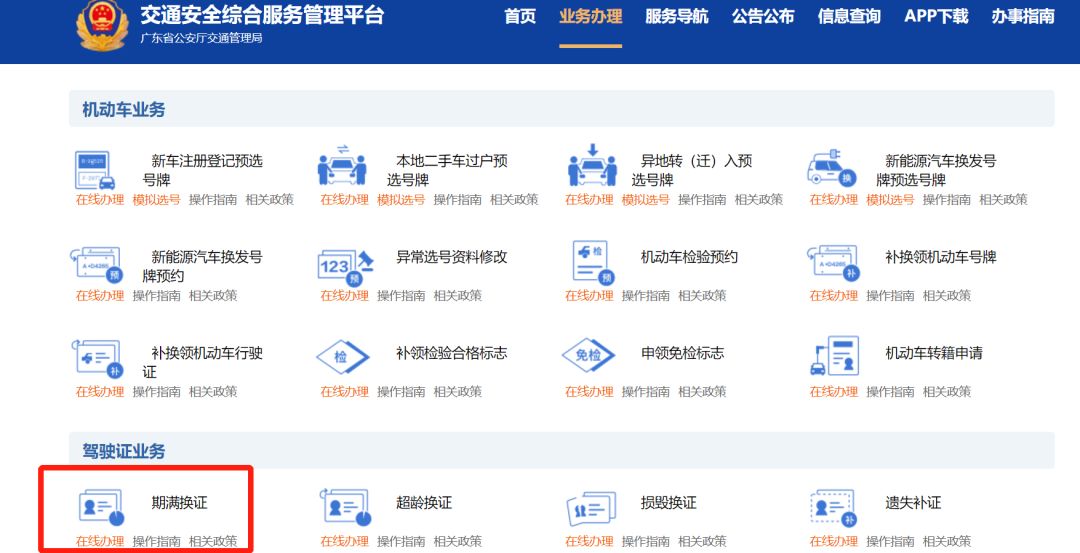Open 相关政策 under 新能源汽车换发号牌预约
The image size is (1080, 553).
(x=213, y=295)
